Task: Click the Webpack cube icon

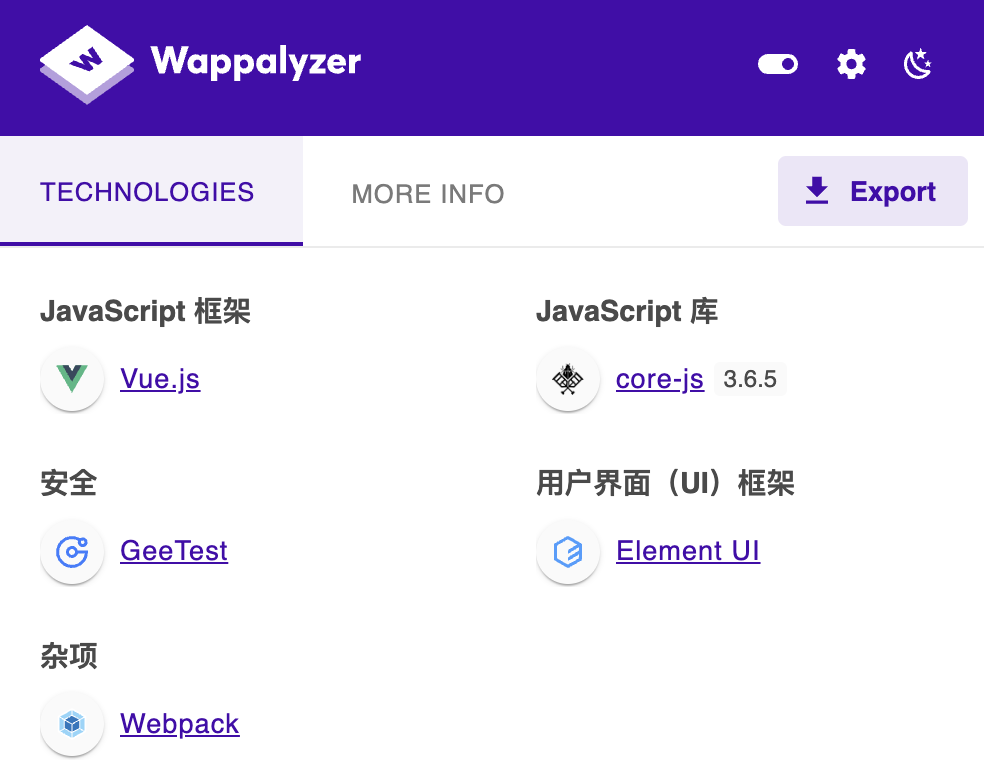Action: [72, 724]
